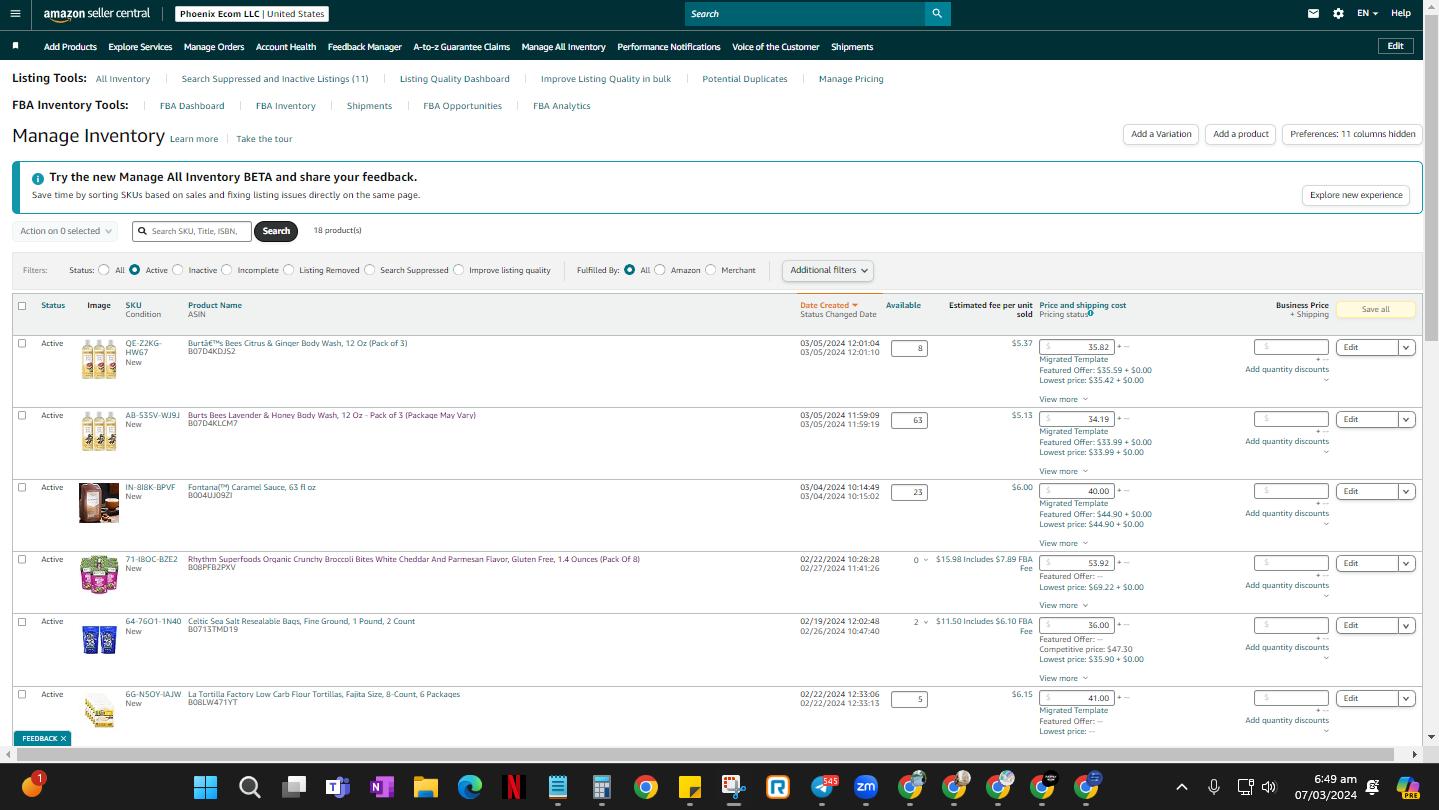Click Preferences: 11 columns hidden button
The height and width of the screenshot is (810, 1439).
(x=1352, y=134)
